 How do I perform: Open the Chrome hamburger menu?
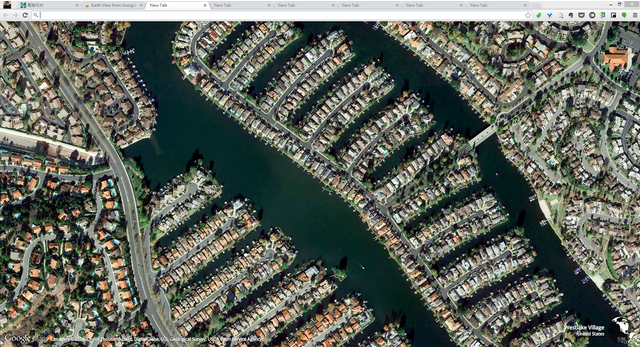[635, 15]
